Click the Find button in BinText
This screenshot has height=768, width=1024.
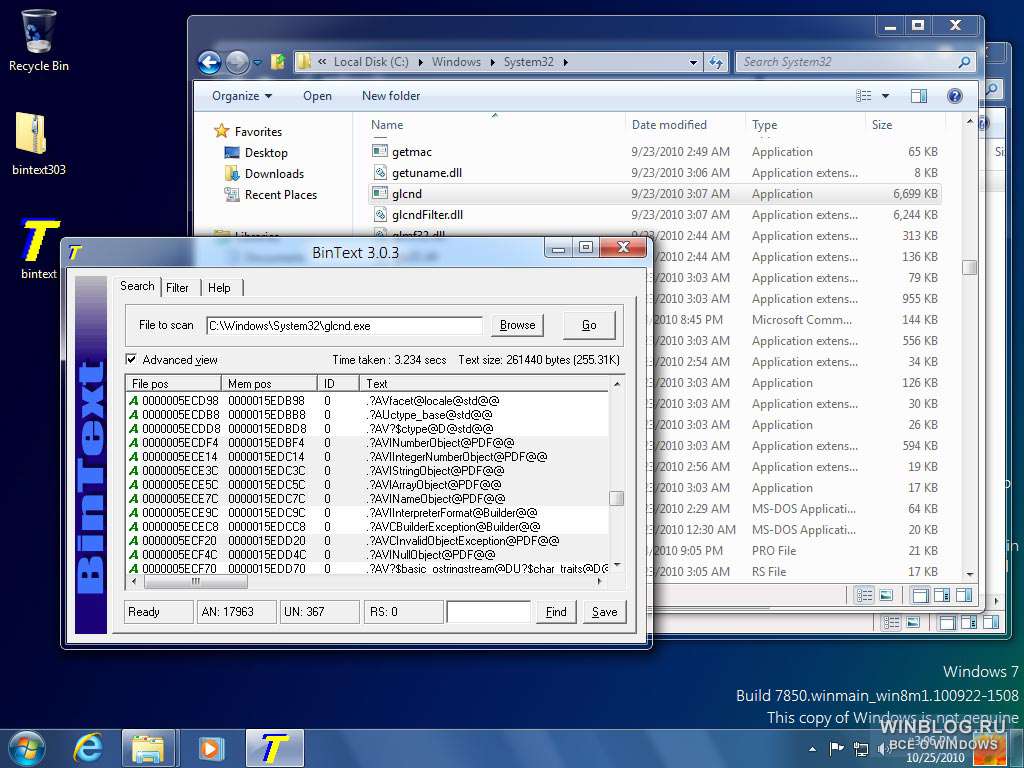556,612
